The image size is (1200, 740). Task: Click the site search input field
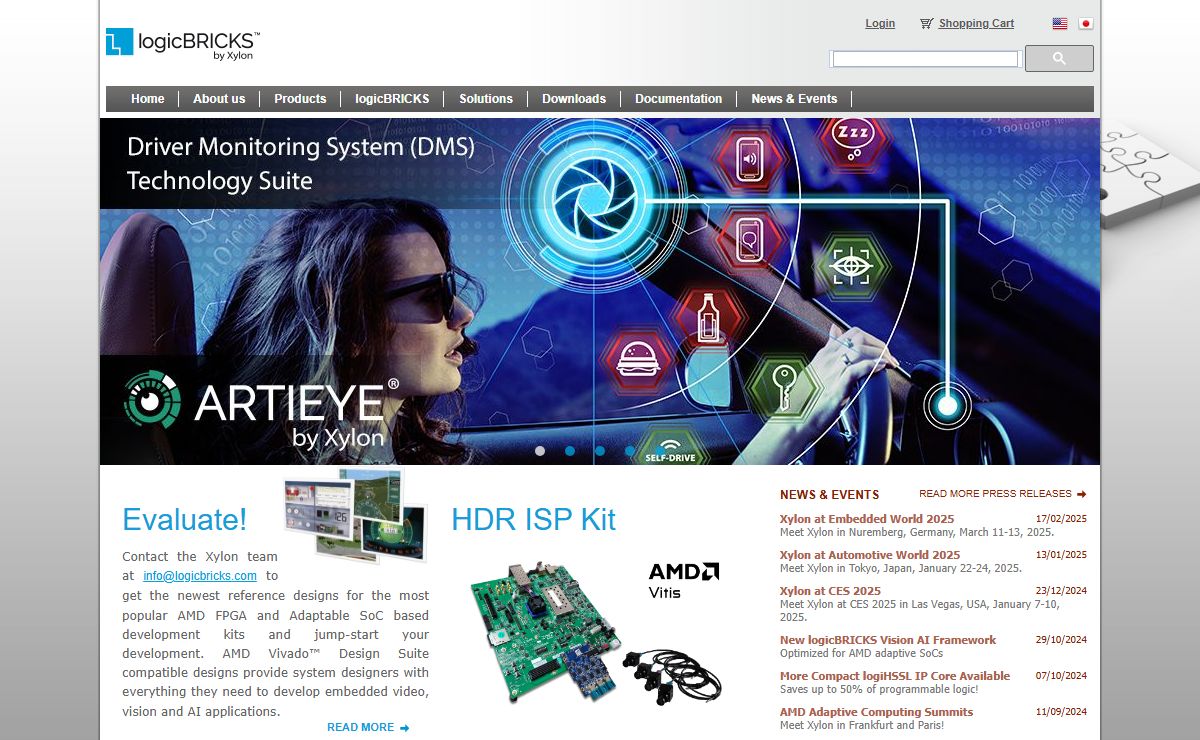925,59
